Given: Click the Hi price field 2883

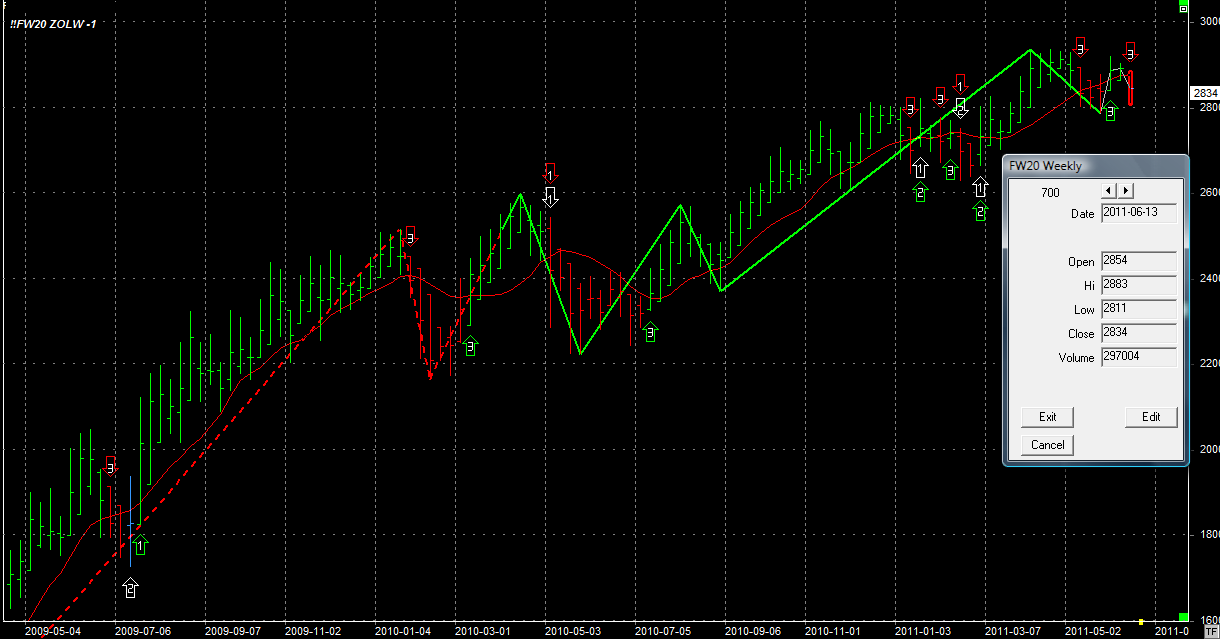Looking at the screenshot, I should 1138,285.
